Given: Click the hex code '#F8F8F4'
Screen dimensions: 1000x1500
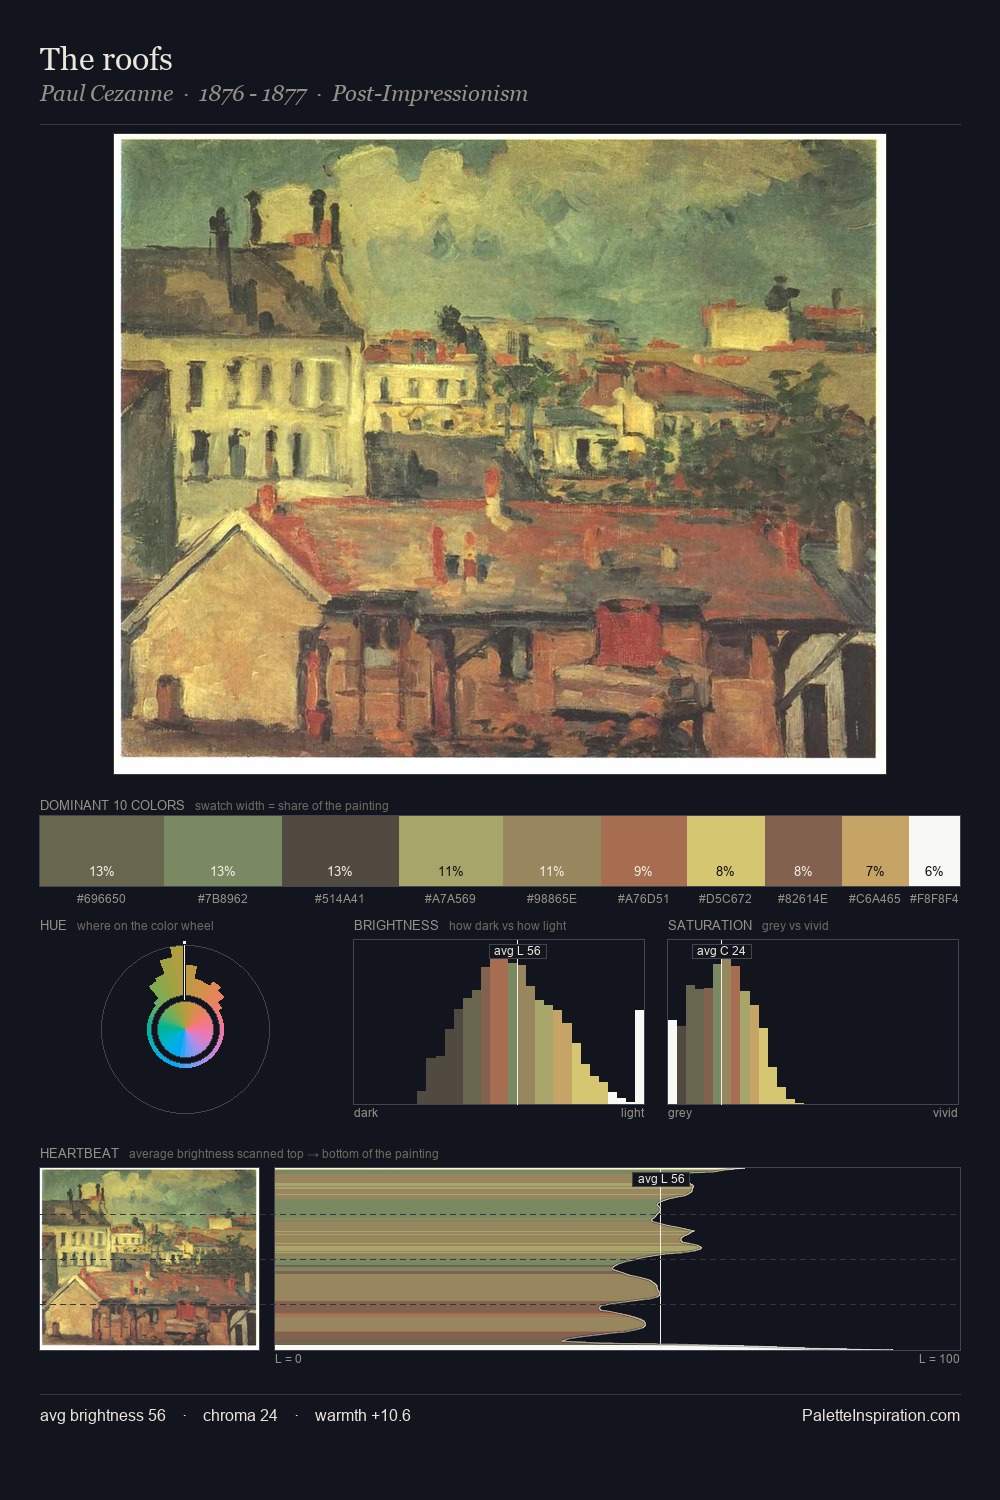Looking at the screenshot, I should pyautogui.click(x=934, y=899).
